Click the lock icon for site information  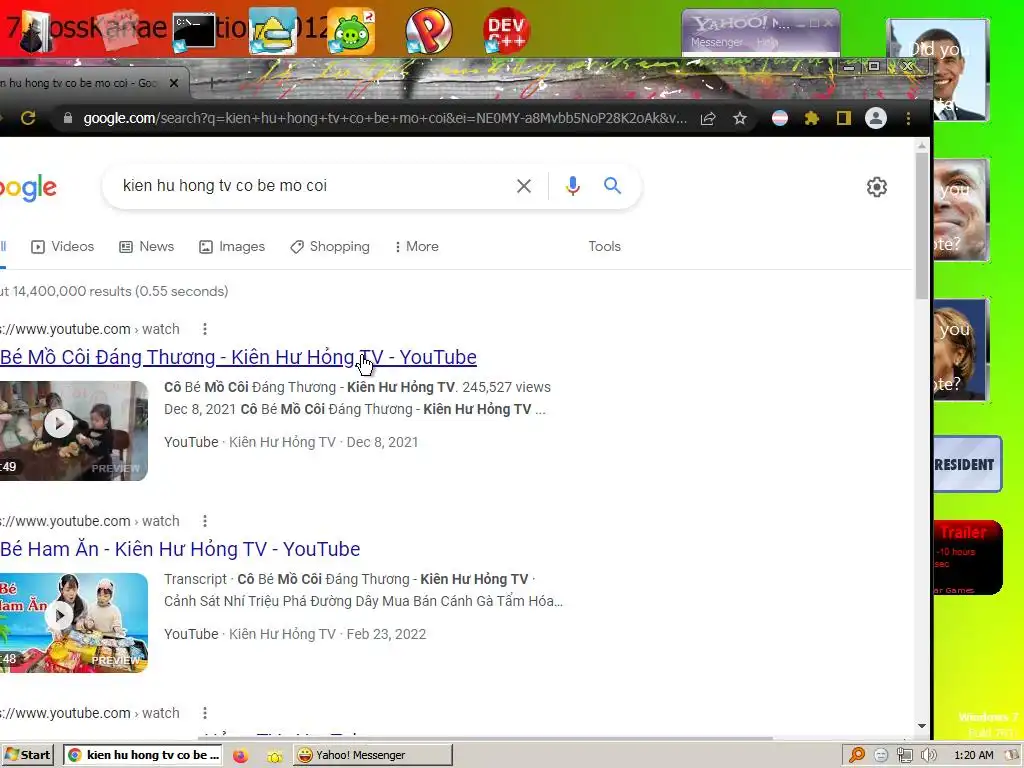click(67, 118)
